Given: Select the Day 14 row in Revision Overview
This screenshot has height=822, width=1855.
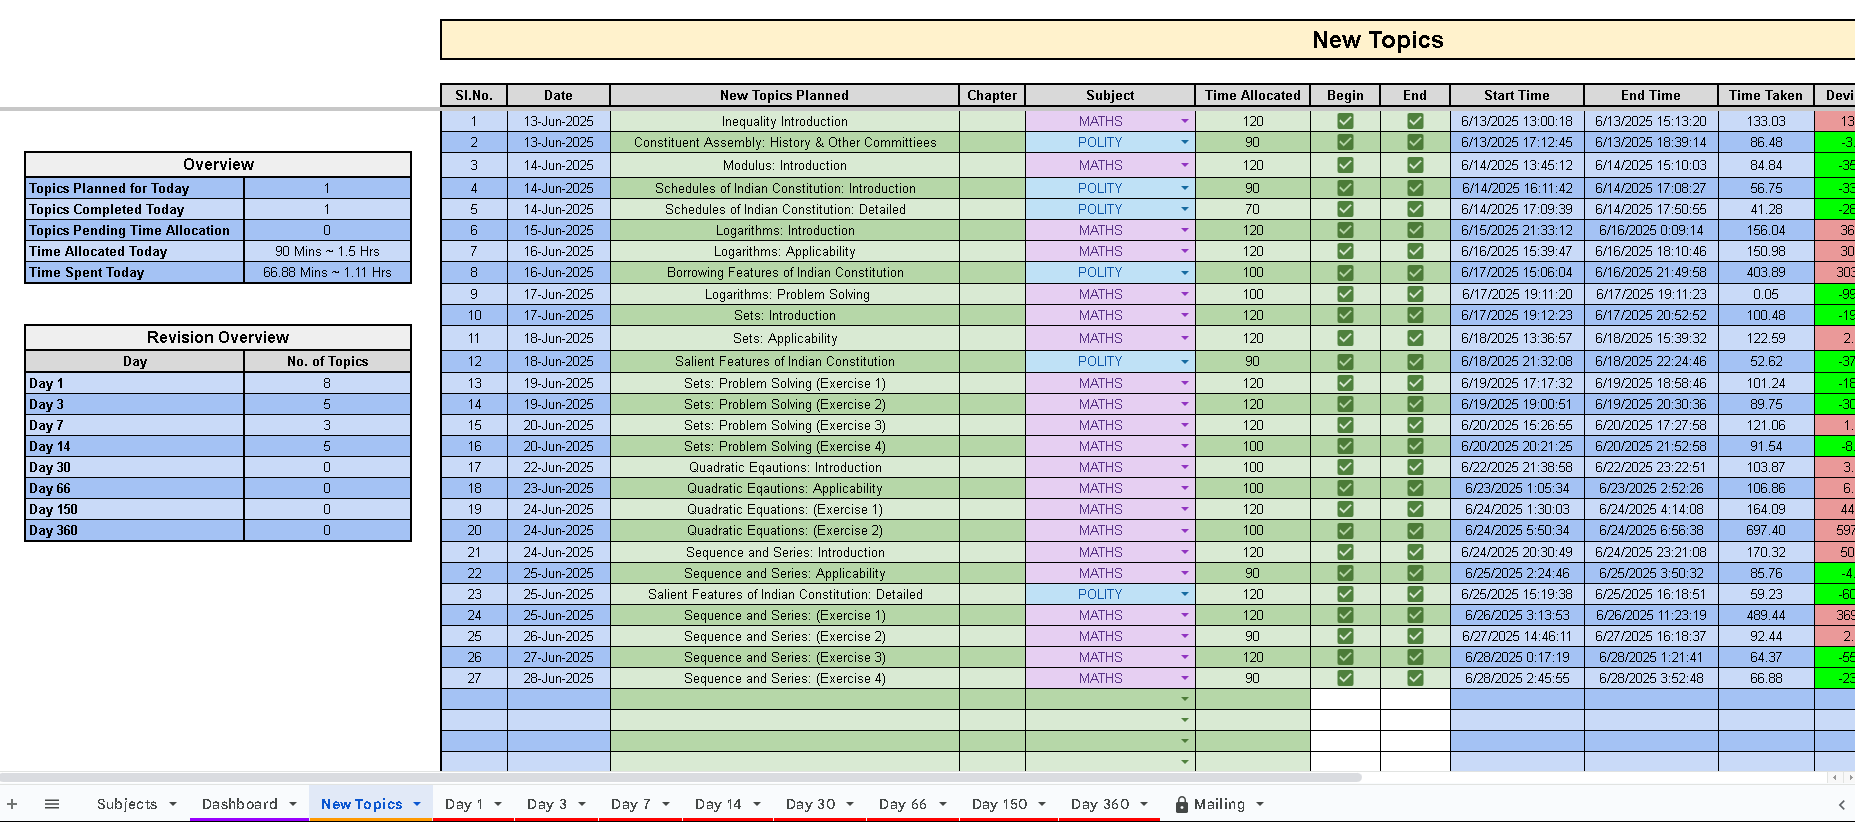Looking at the screenshot, I should (x=218, y=446).
